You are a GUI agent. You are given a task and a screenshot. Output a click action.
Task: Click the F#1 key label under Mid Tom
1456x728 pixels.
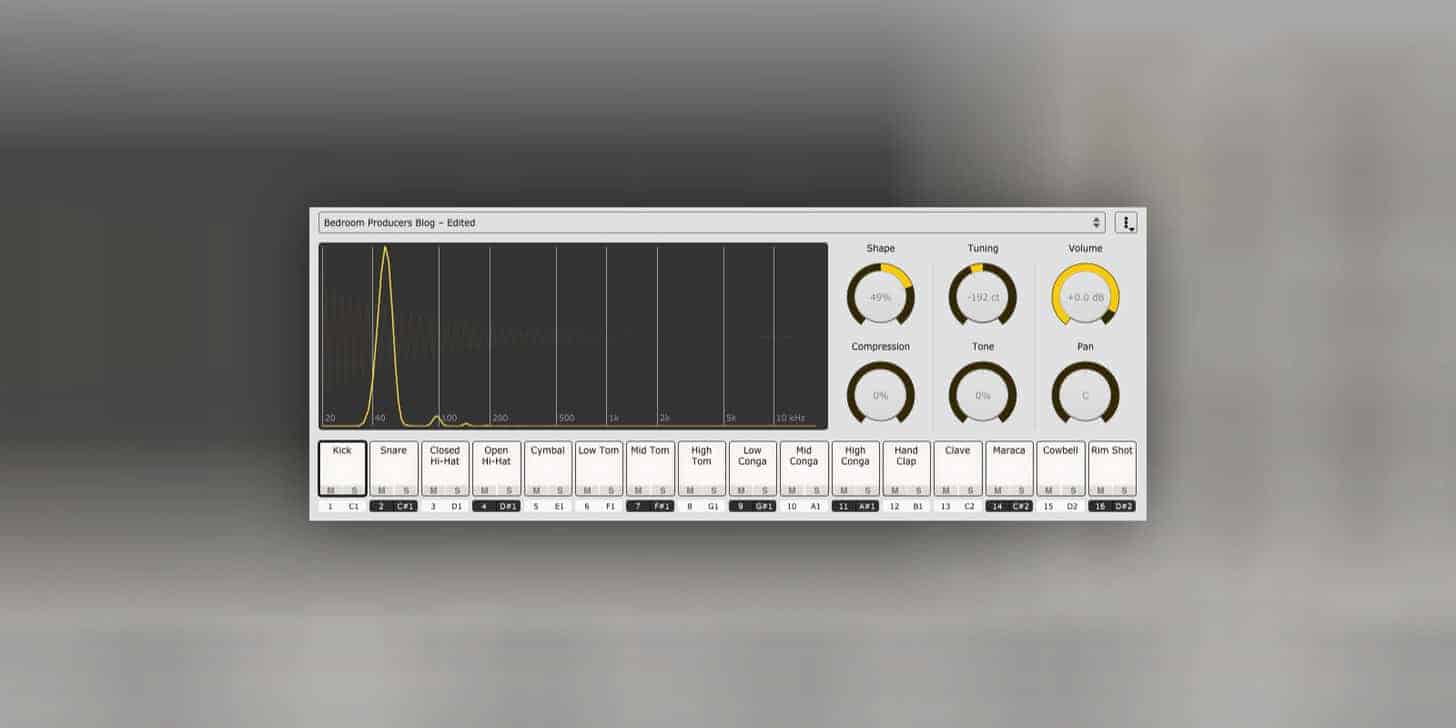point(662,506)
